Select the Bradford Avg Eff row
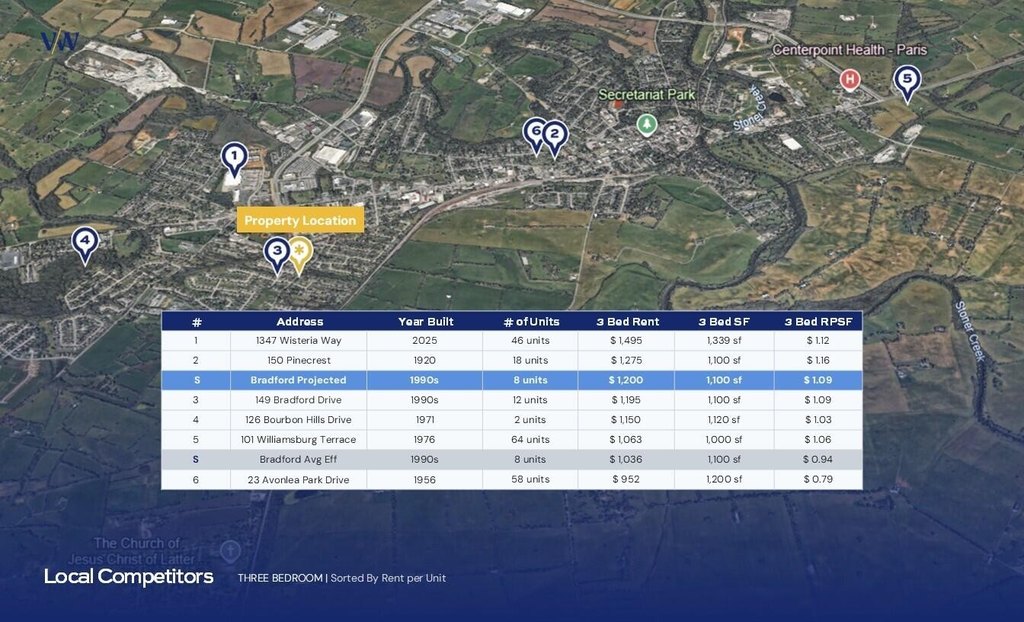 pyautogui.click(x=511, y=460)
